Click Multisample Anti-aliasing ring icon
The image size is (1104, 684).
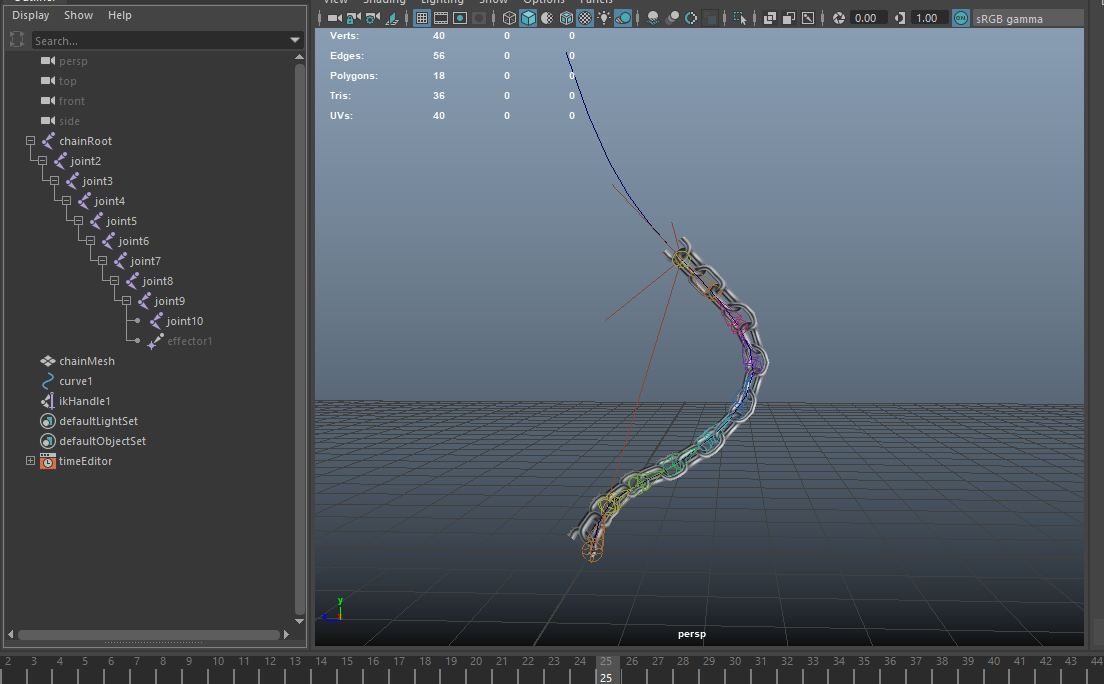(x=691, y=18)
